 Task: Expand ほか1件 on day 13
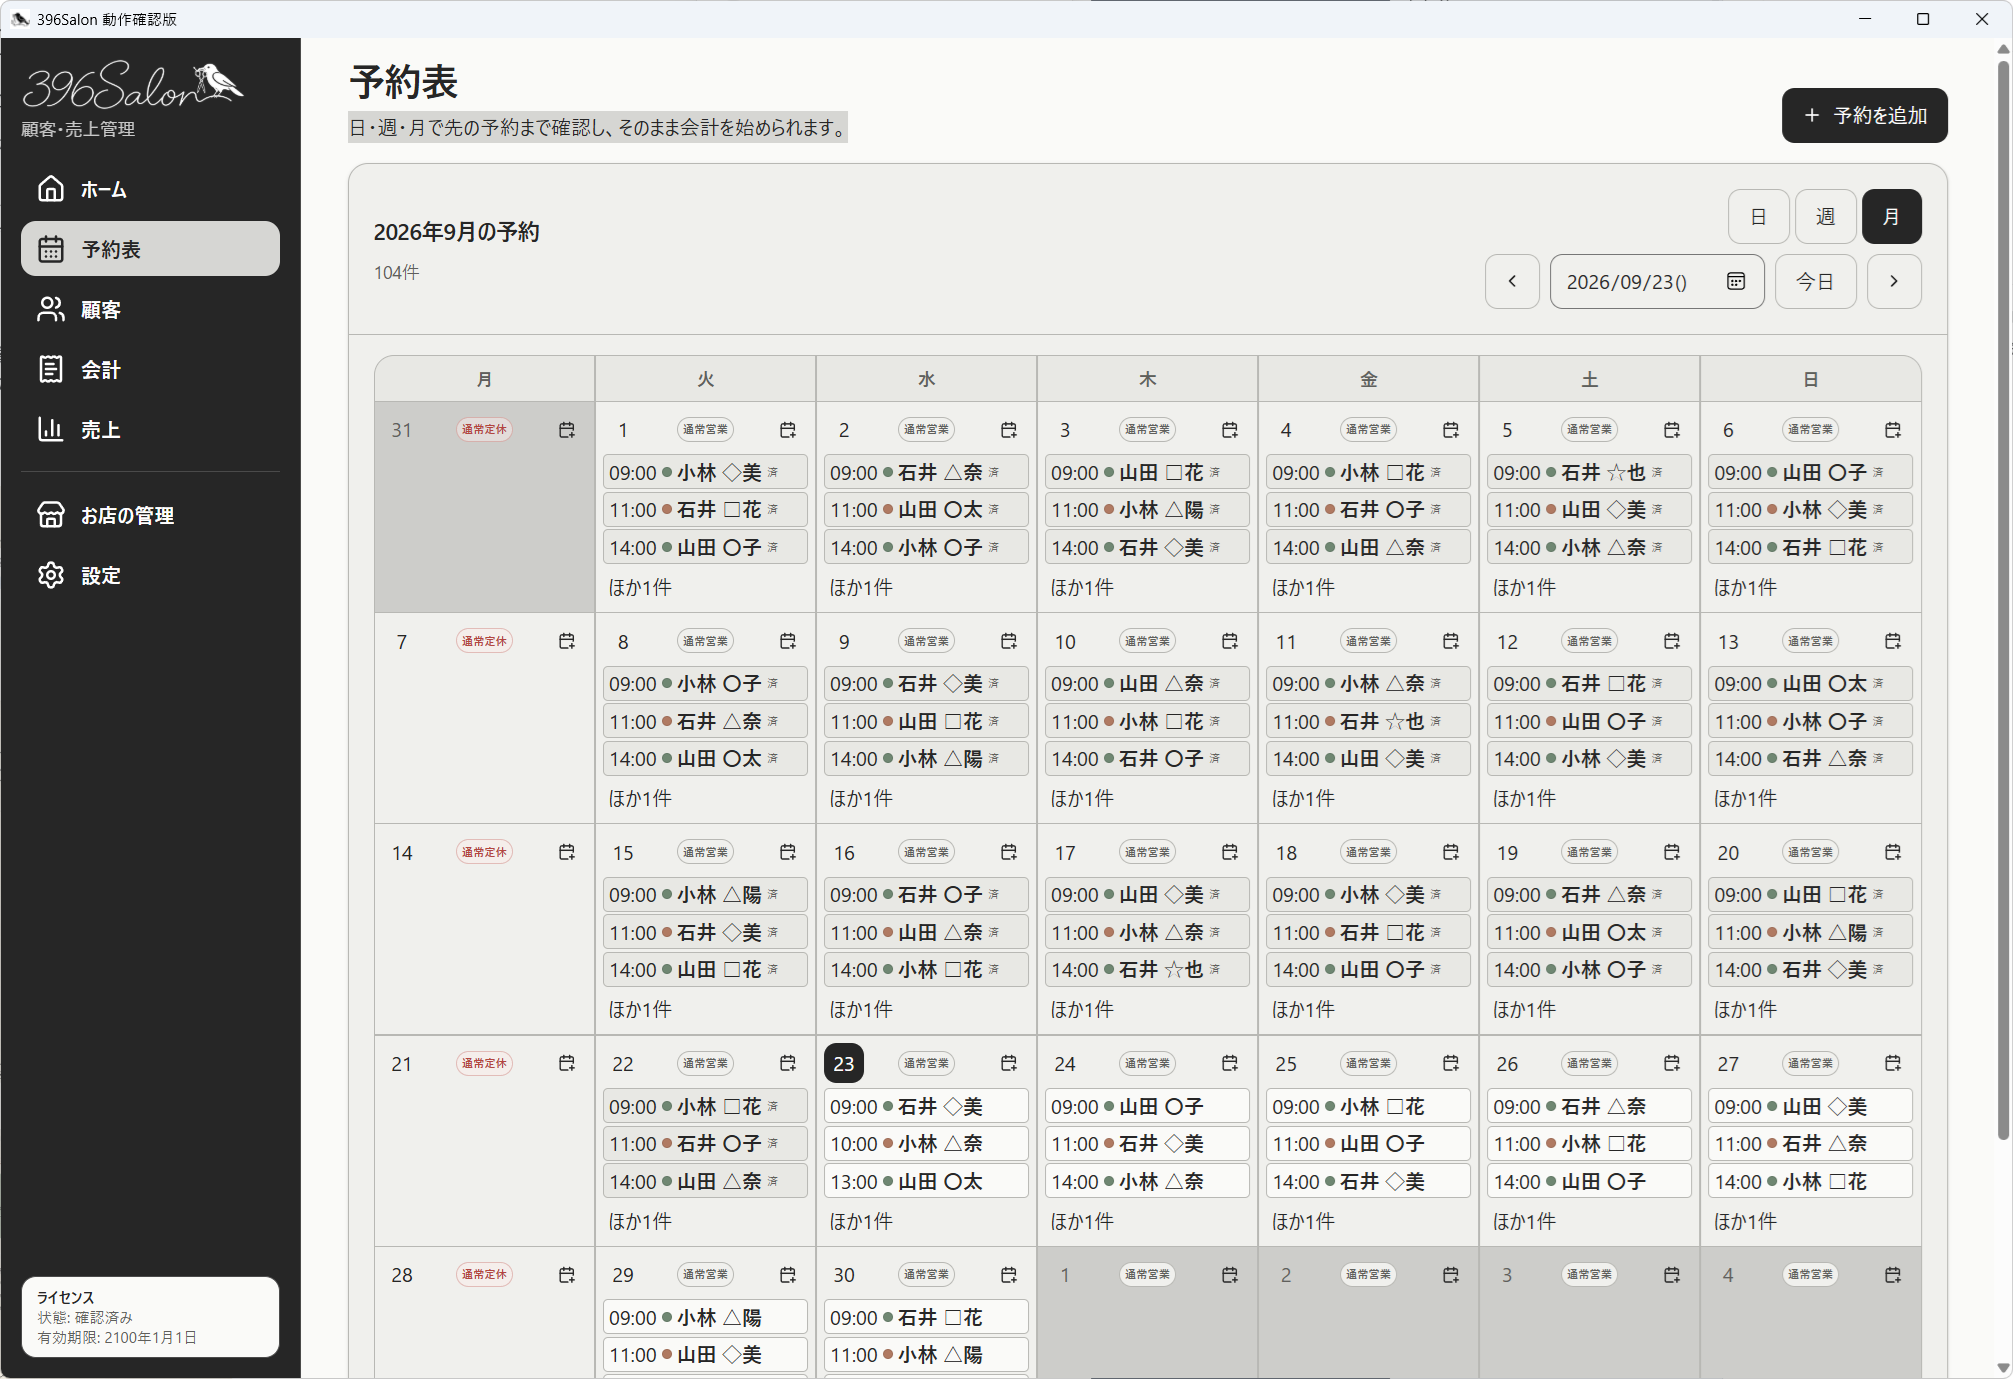[x=1745, y=799]
